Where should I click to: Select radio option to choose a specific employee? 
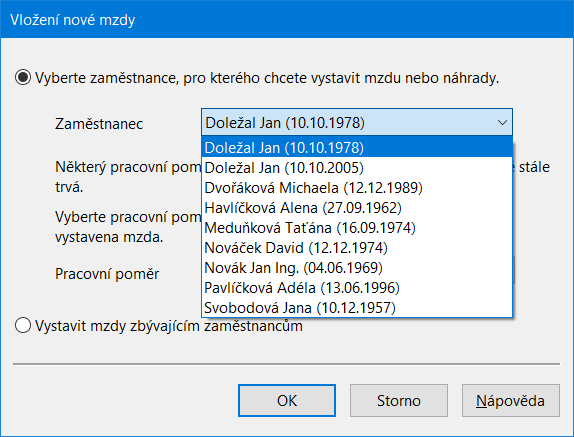[x=23, y=78]
